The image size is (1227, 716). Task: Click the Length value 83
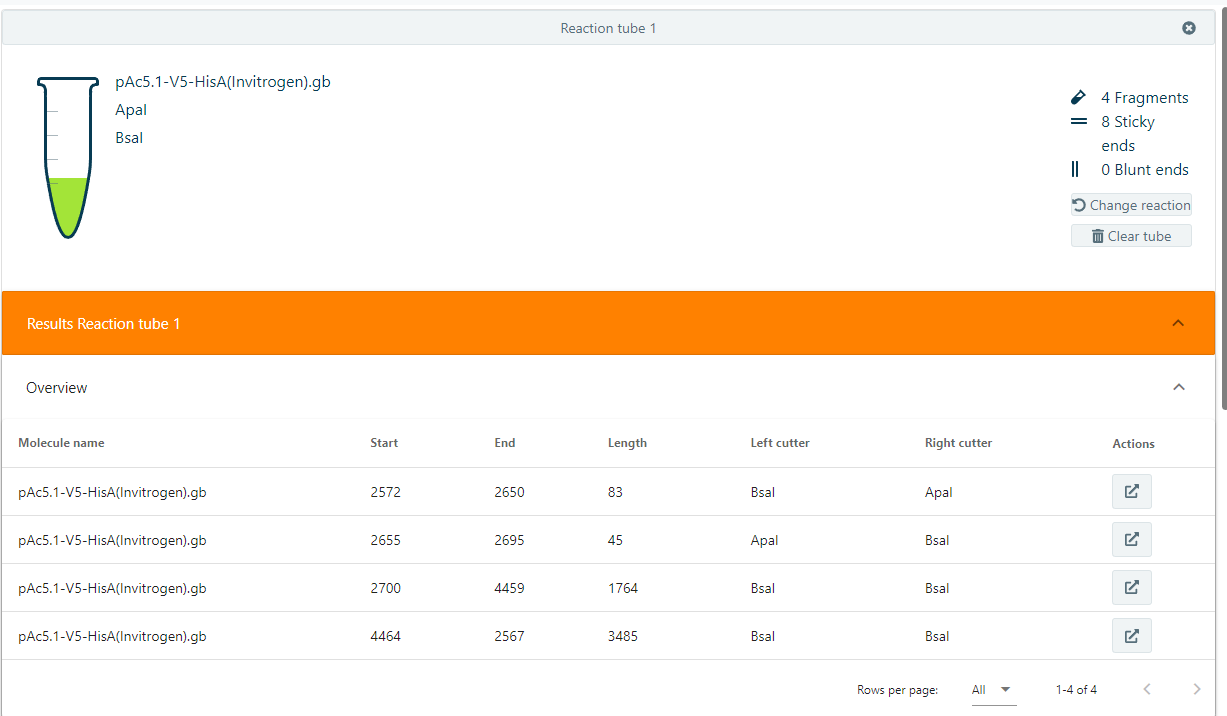coord(615,492)
